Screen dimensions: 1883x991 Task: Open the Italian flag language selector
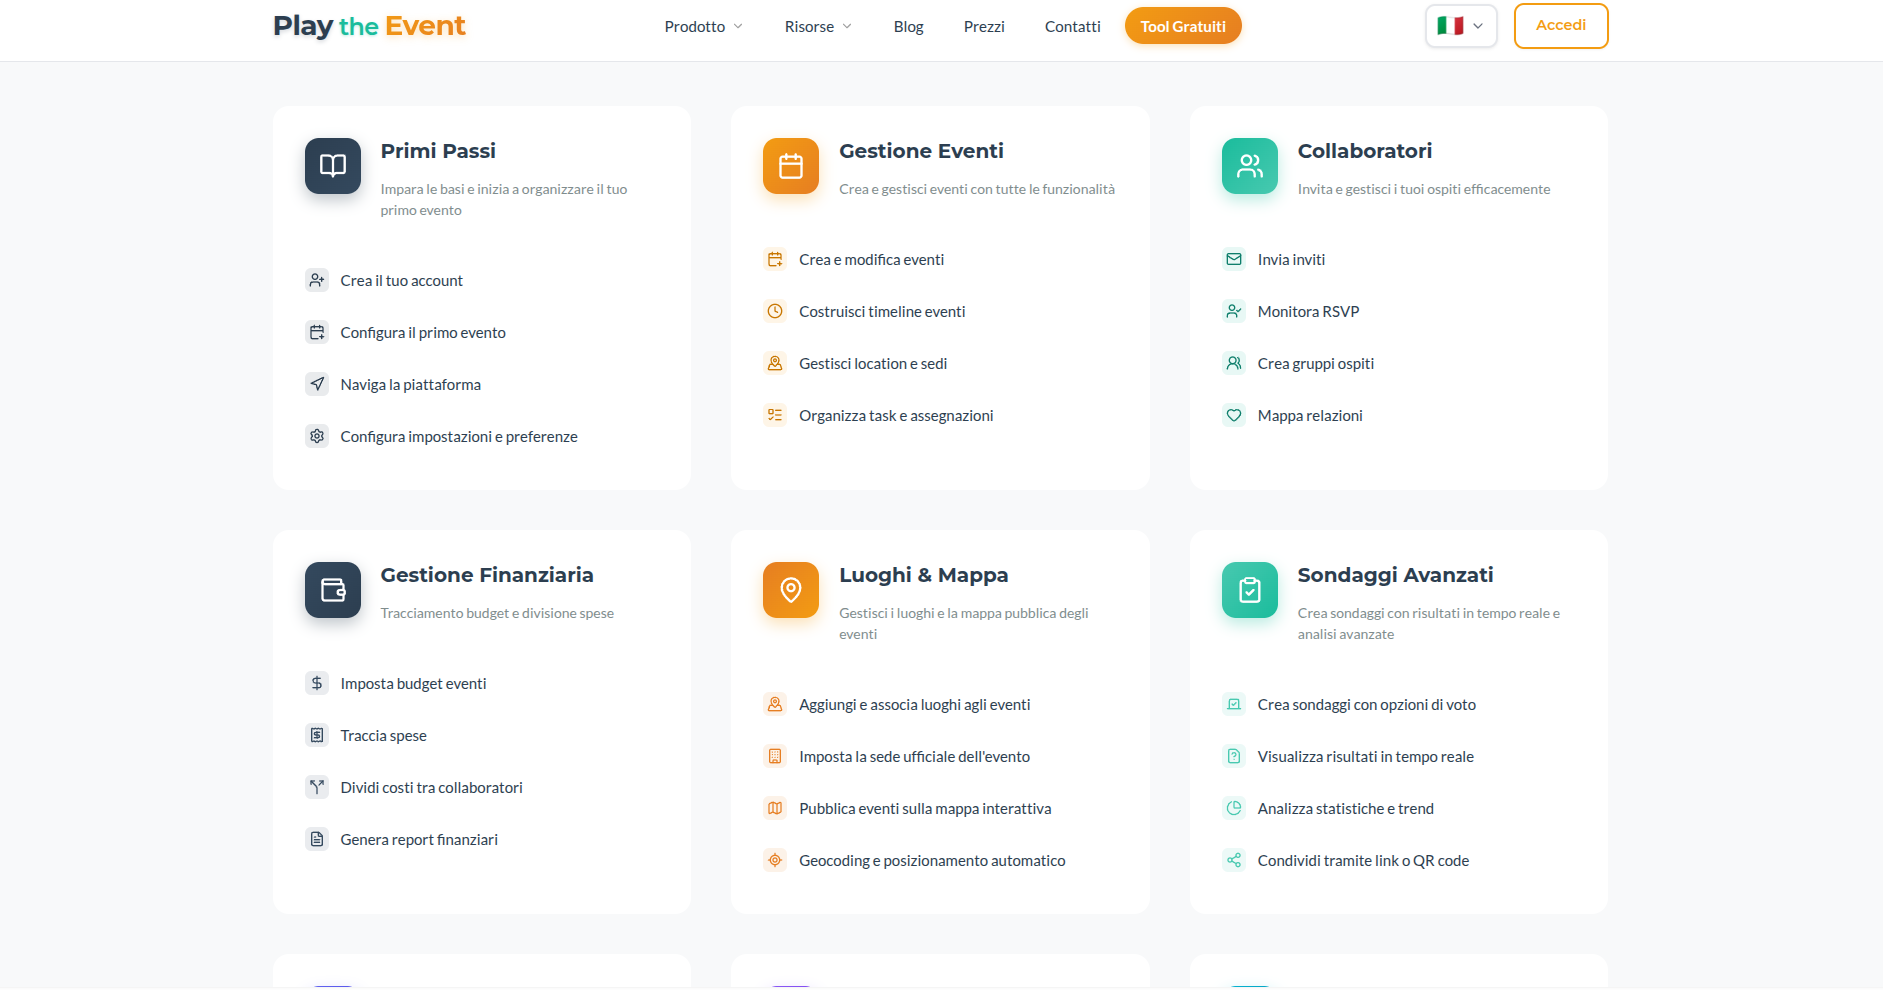click(x=1461, y=26)
